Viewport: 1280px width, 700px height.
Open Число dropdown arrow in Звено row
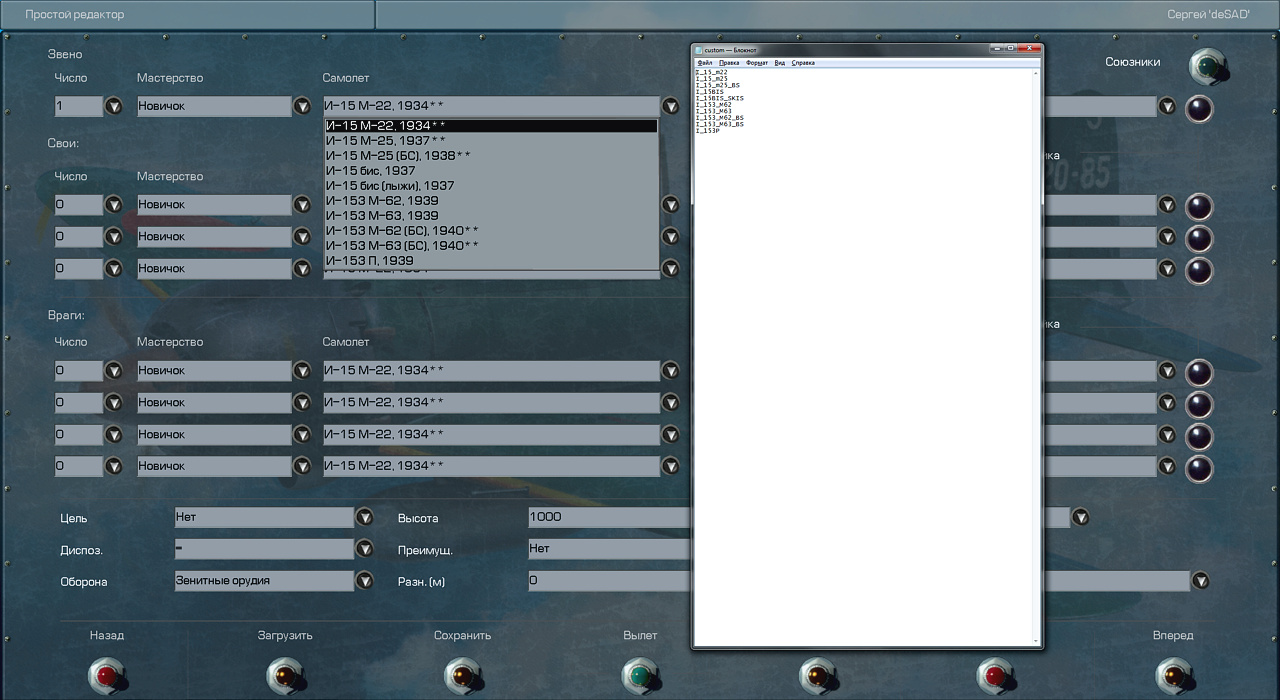114,105
